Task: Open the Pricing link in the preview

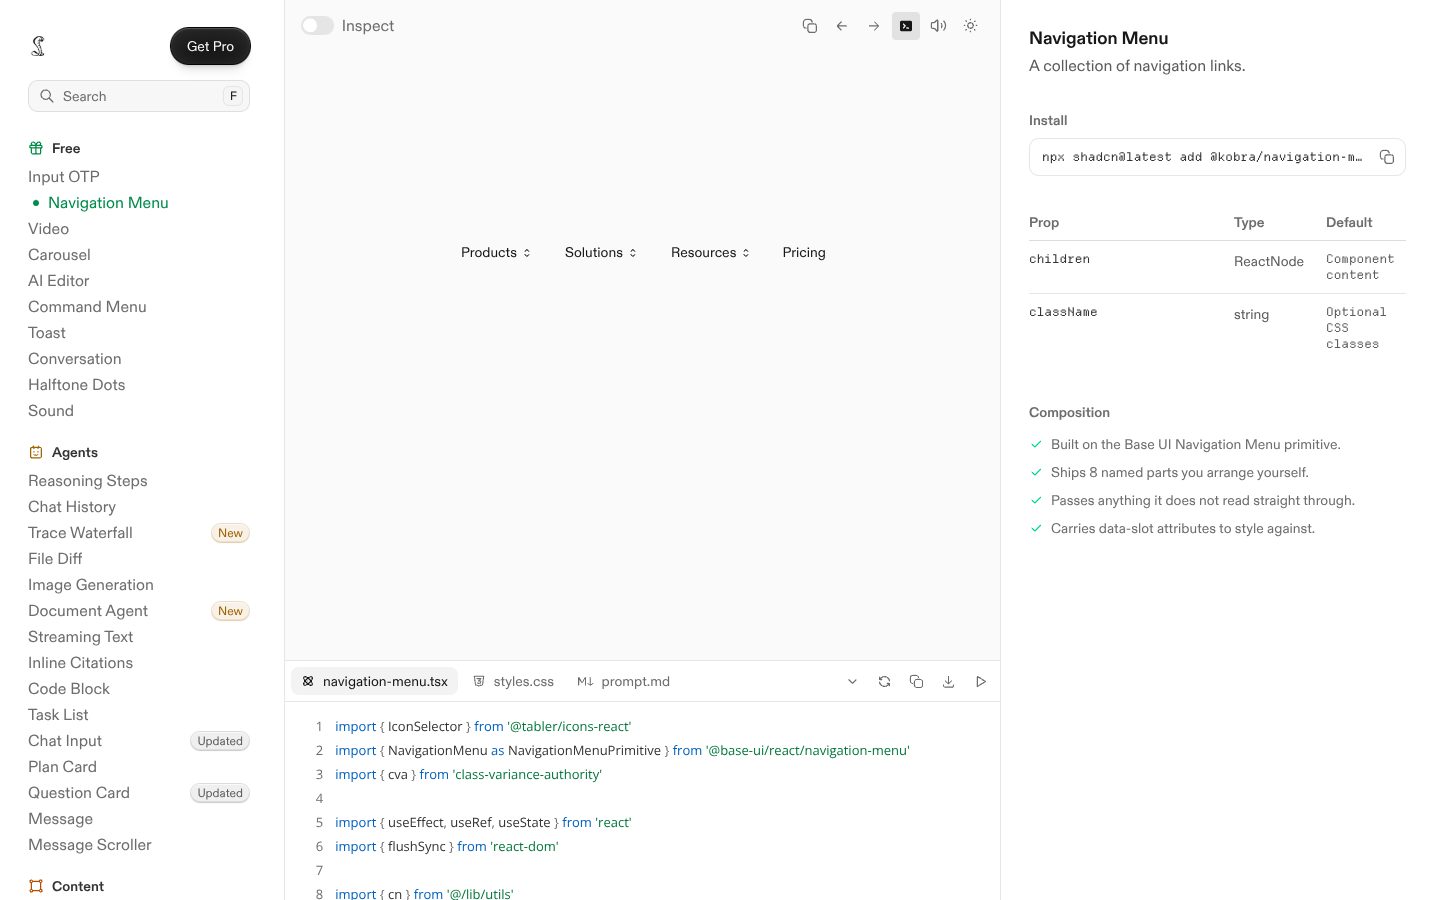Action: click(804, 253)
